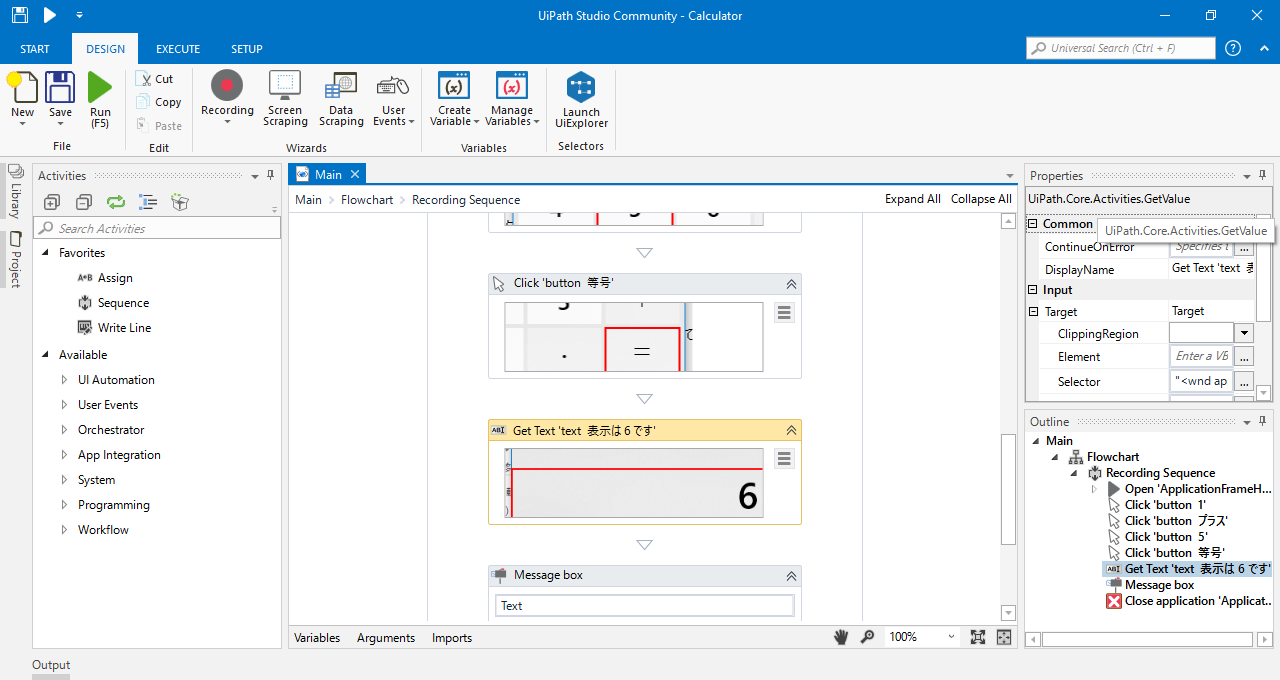Open the Arguments panel
Viewport: 1280px width, 680px height.
click(386, 637)
